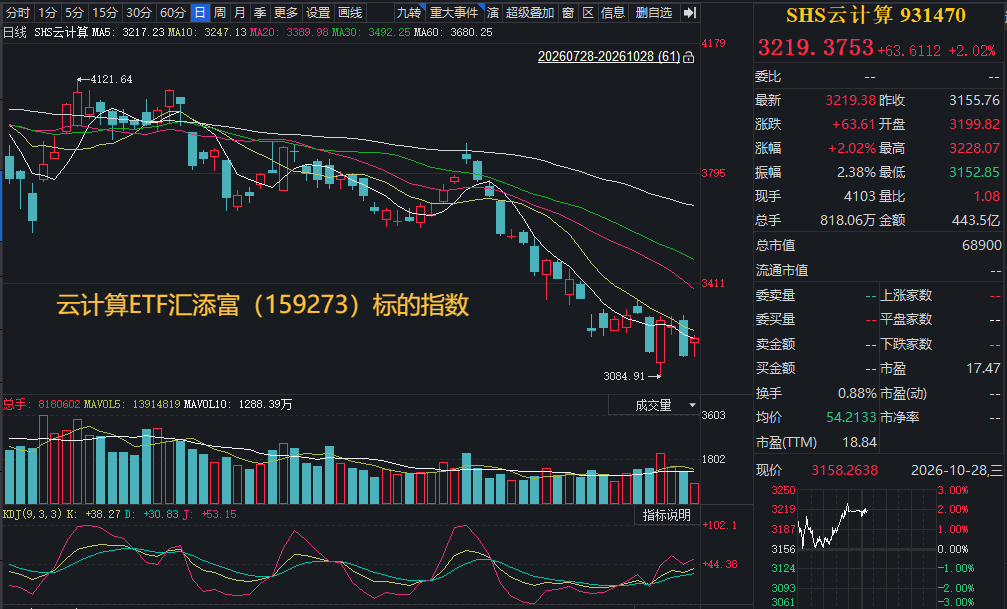The width and height of the screenshot is (1007, 609).
Task: Click the MA20: 3389.98 label
Action: tap(289, 32)
